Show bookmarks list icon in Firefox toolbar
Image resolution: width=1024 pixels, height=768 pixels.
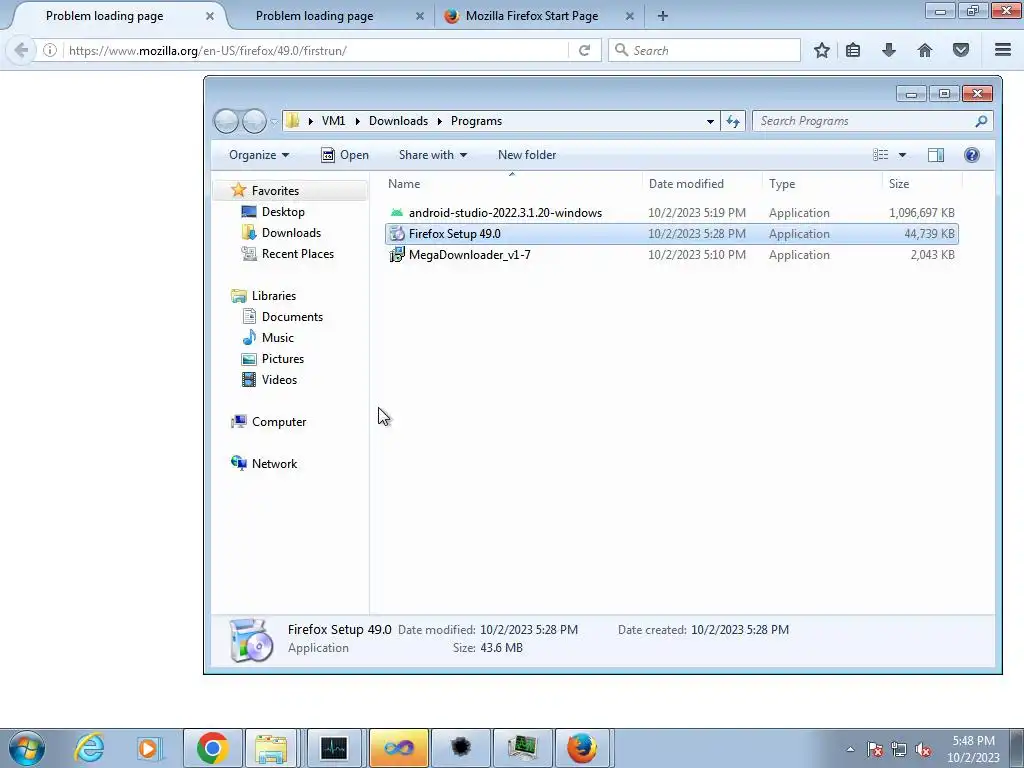point(853,50)
